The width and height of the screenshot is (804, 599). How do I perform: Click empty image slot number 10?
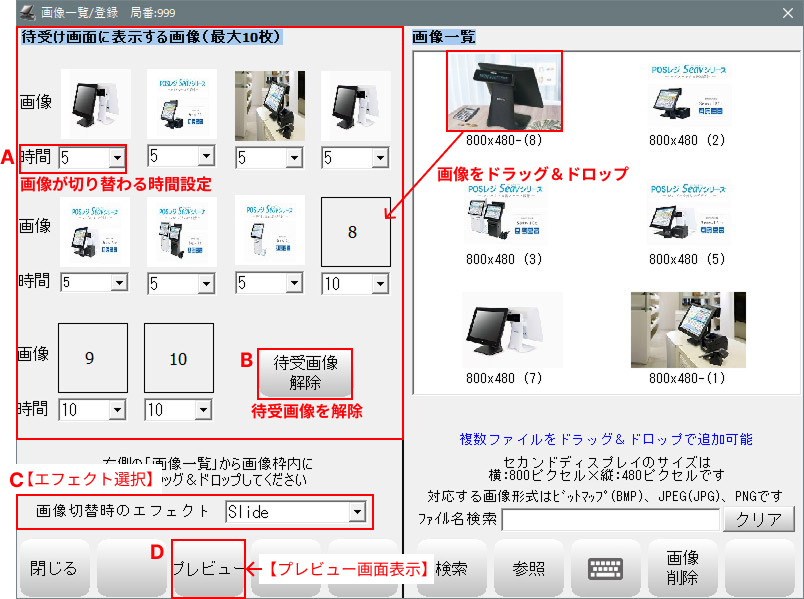179,358
